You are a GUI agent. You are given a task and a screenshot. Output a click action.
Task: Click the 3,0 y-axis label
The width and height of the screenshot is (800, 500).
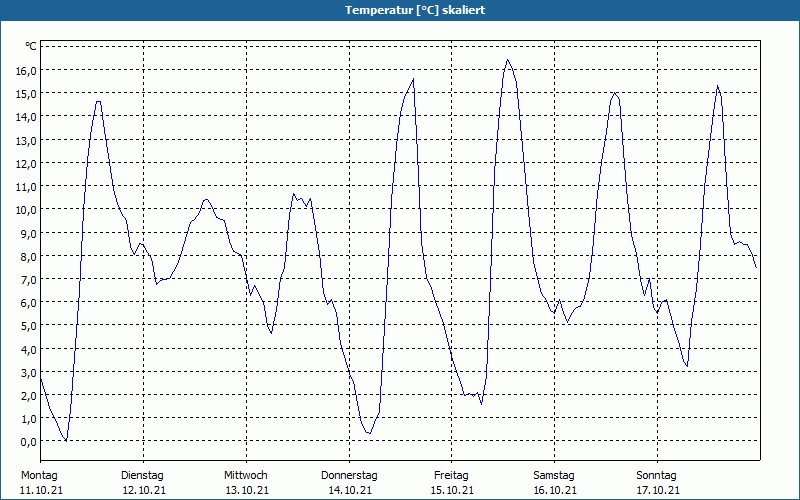pos(31,372)
